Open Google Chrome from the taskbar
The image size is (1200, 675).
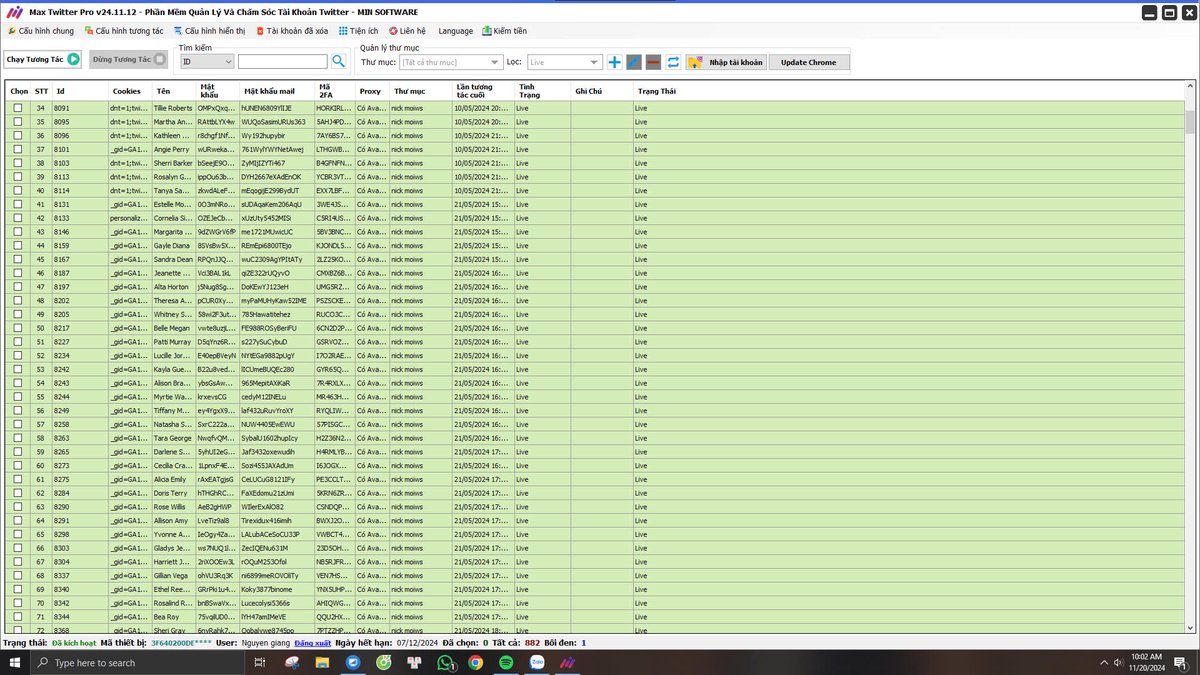475,662
